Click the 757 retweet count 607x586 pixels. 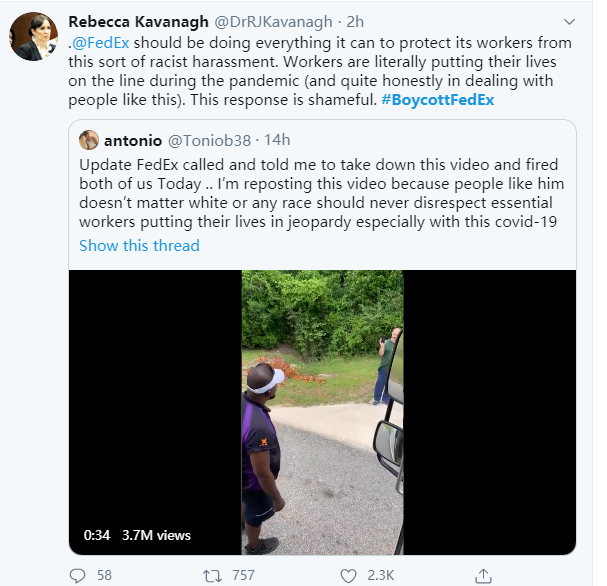(x=242, y=575)
